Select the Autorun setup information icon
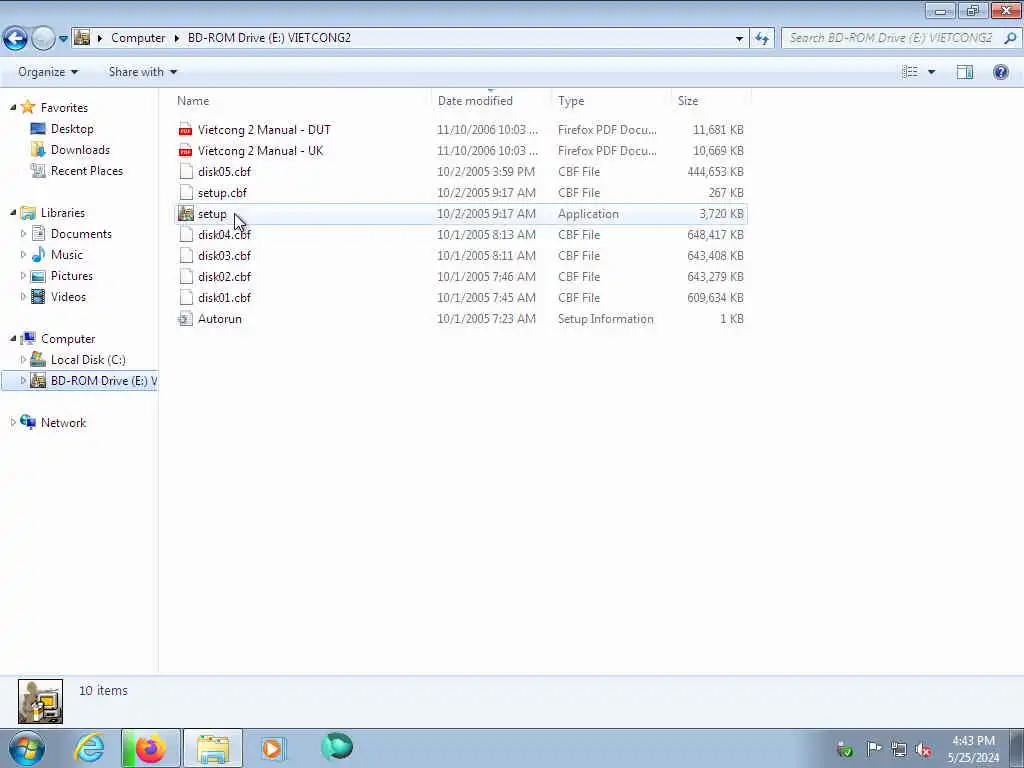Image resolution: width=1024 pixels, height=768 pixels. pyautogui.click(x=186, y=319)
